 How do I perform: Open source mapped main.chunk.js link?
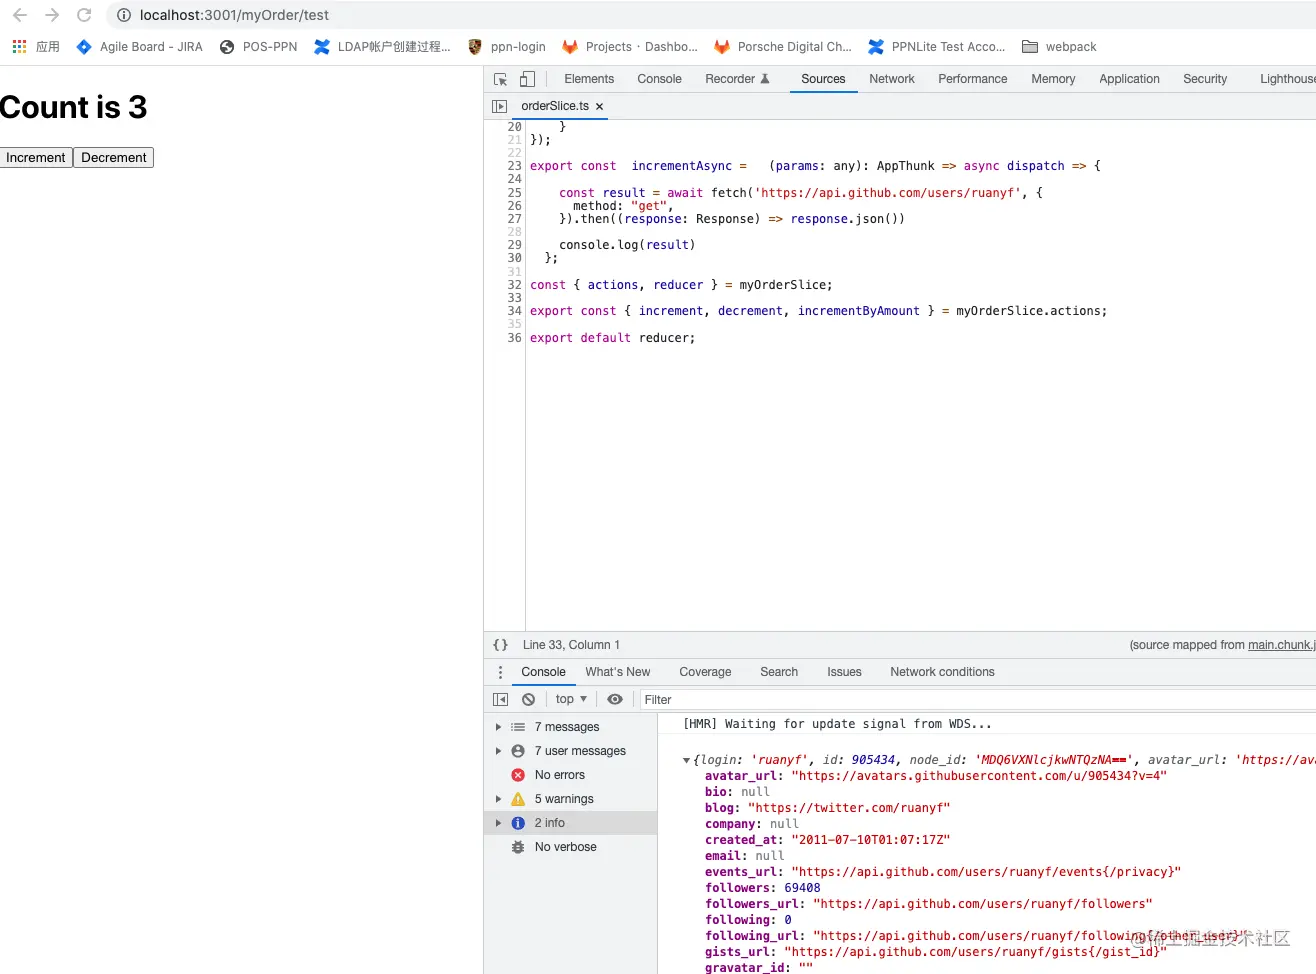point(1281,645)
